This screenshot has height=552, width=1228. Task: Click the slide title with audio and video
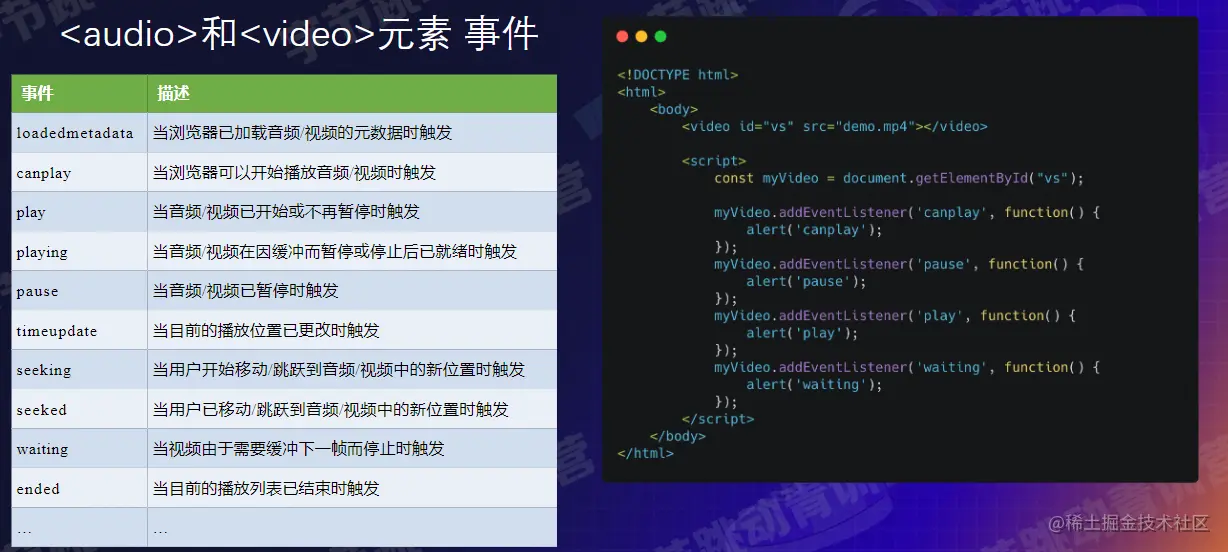tap(299, 36)
